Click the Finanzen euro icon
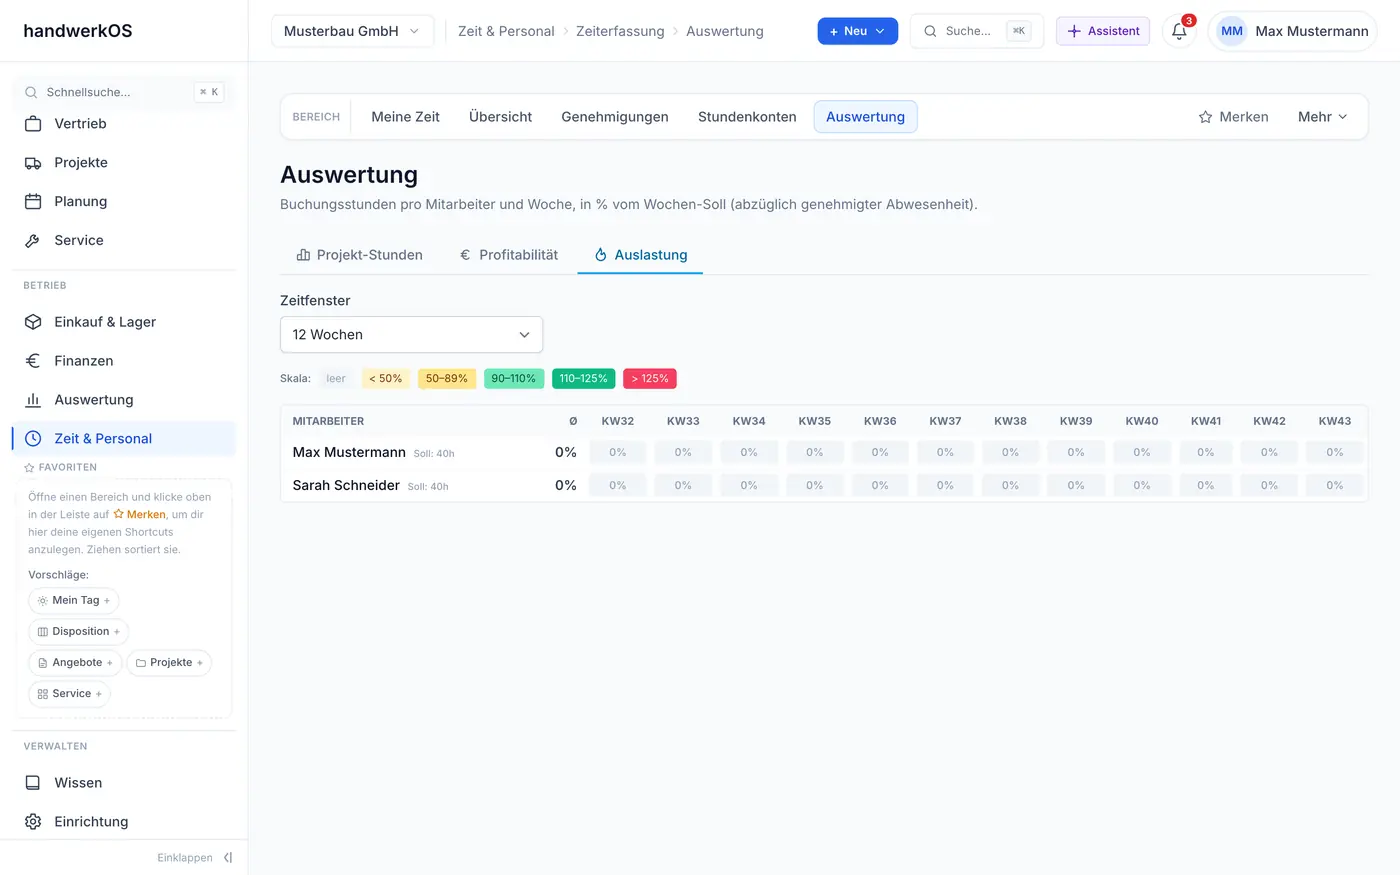The width and height of the screenshot is (1400, 875). 33,361
